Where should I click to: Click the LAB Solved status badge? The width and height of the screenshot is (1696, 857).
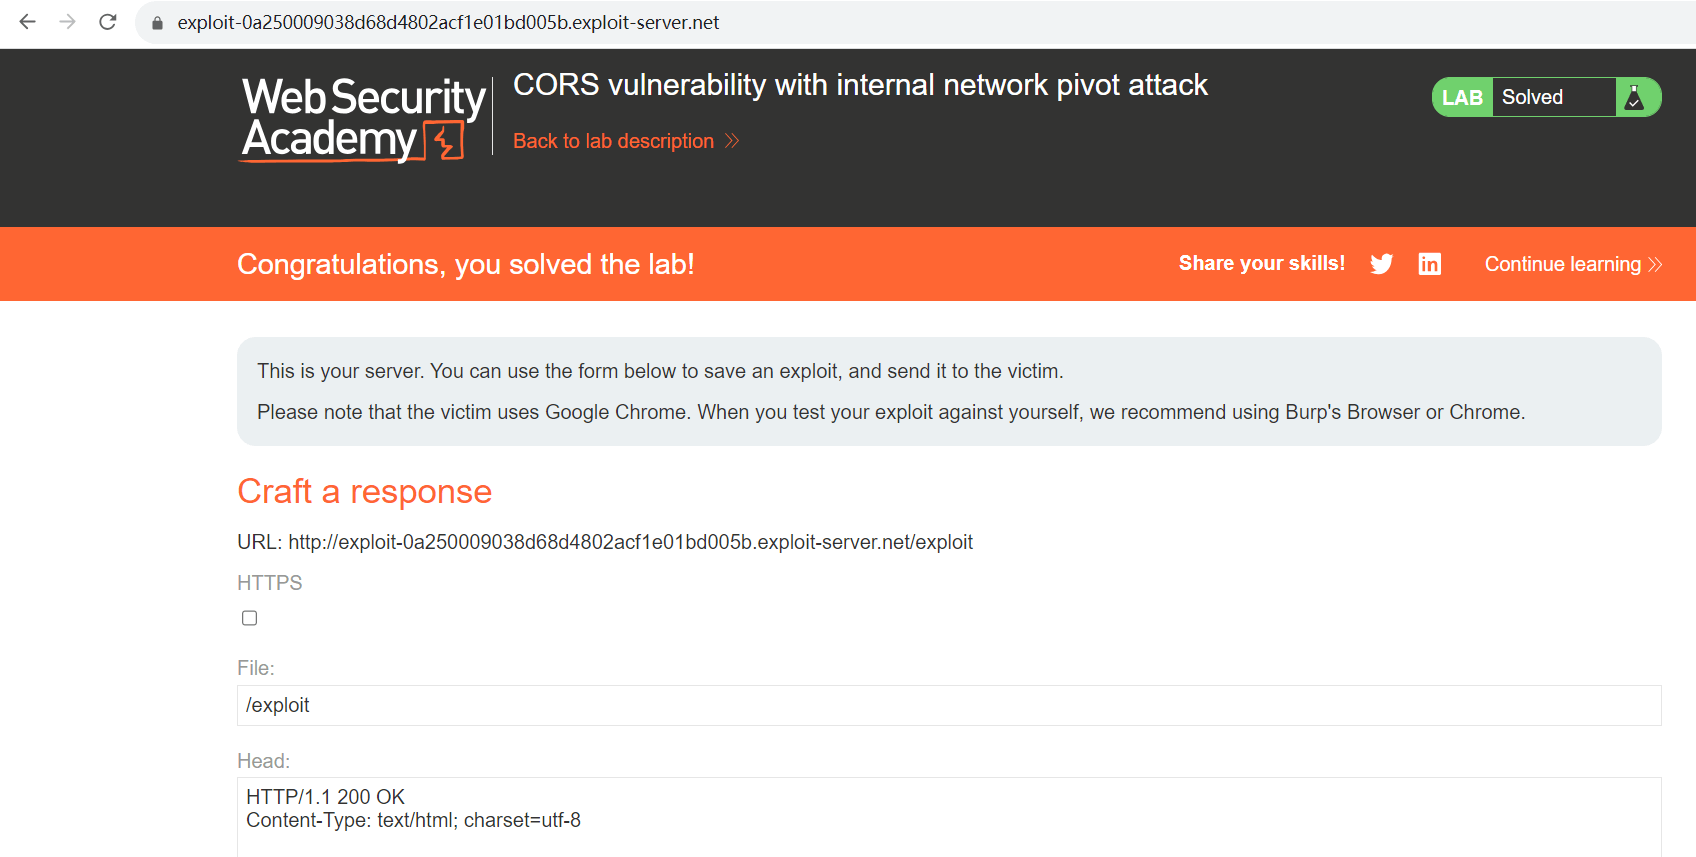coord(1546,97)
